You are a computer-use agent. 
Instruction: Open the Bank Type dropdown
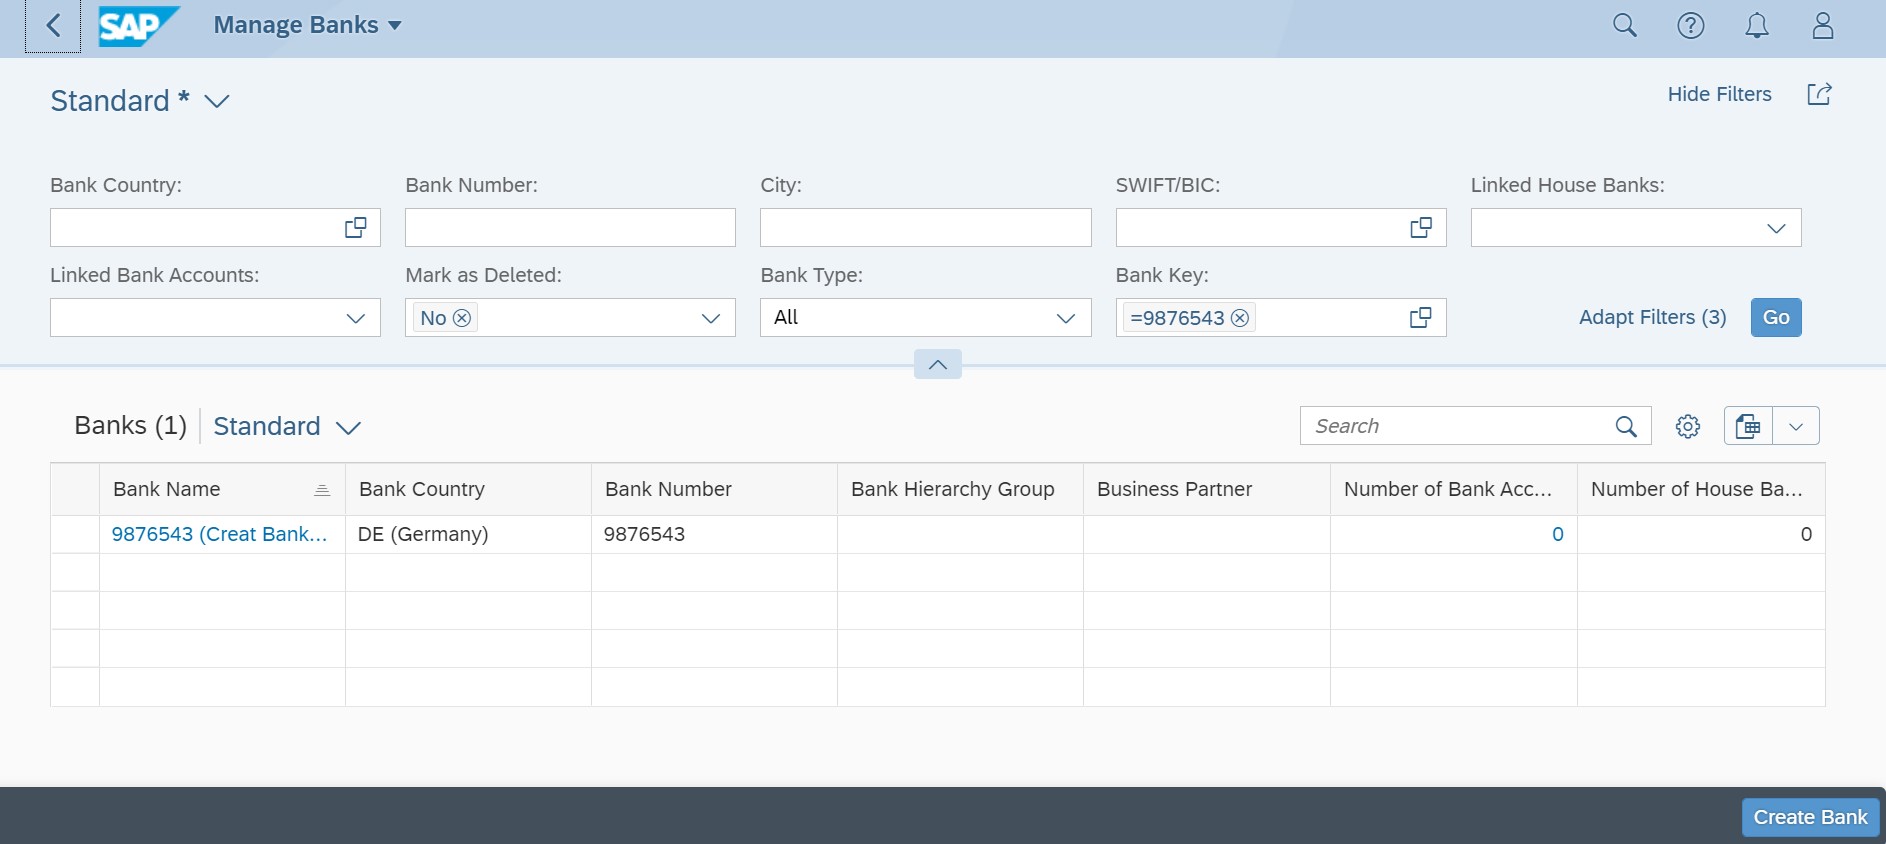click(x=1066, y=318)
